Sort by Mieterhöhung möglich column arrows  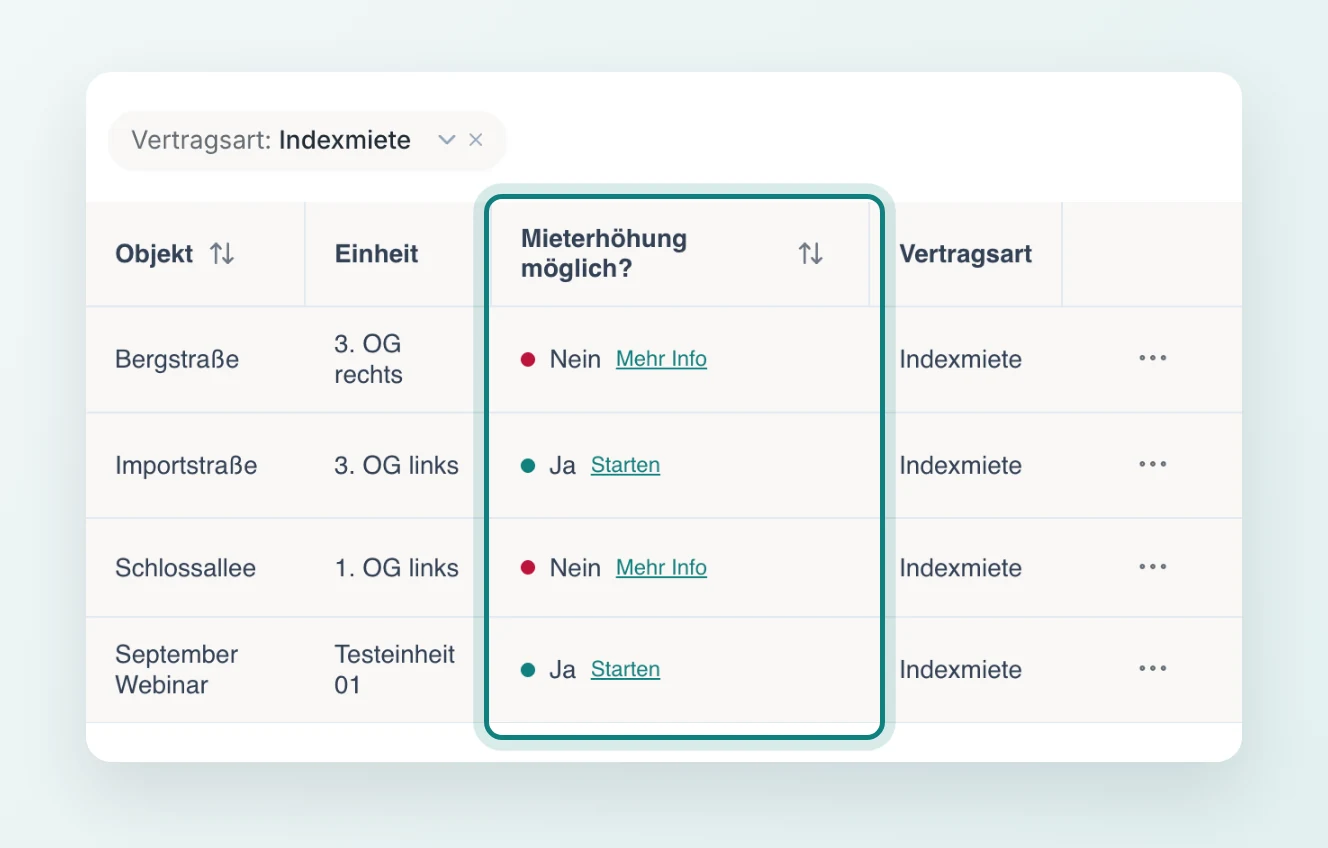pyautogui.click(x=810, y=254)
